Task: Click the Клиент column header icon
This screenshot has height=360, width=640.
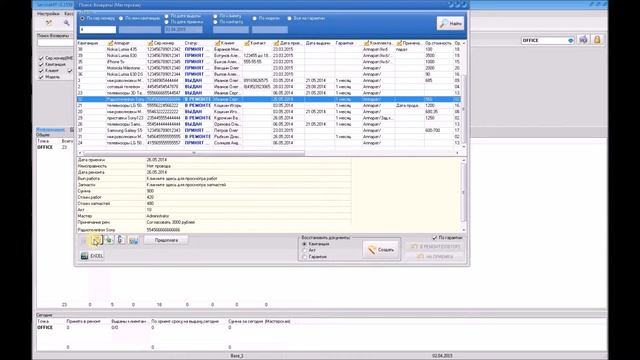Action: pyautogui.click(x=217, y=43)
